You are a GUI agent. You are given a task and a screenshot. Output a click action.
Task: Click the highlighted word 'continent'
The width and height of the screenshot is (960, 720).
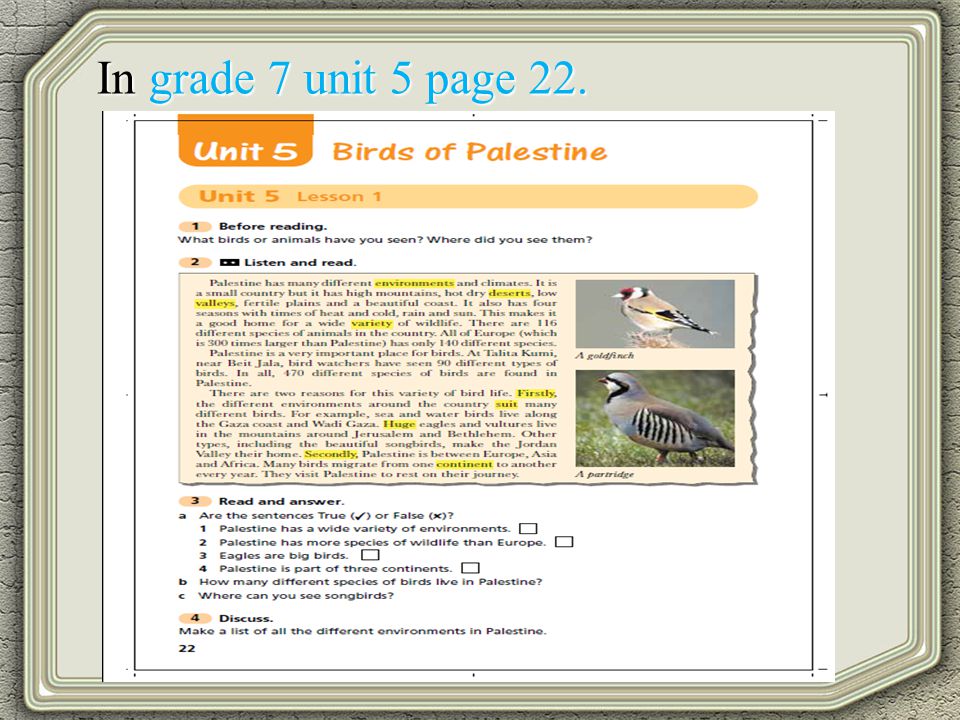click(x=464, y=464)
